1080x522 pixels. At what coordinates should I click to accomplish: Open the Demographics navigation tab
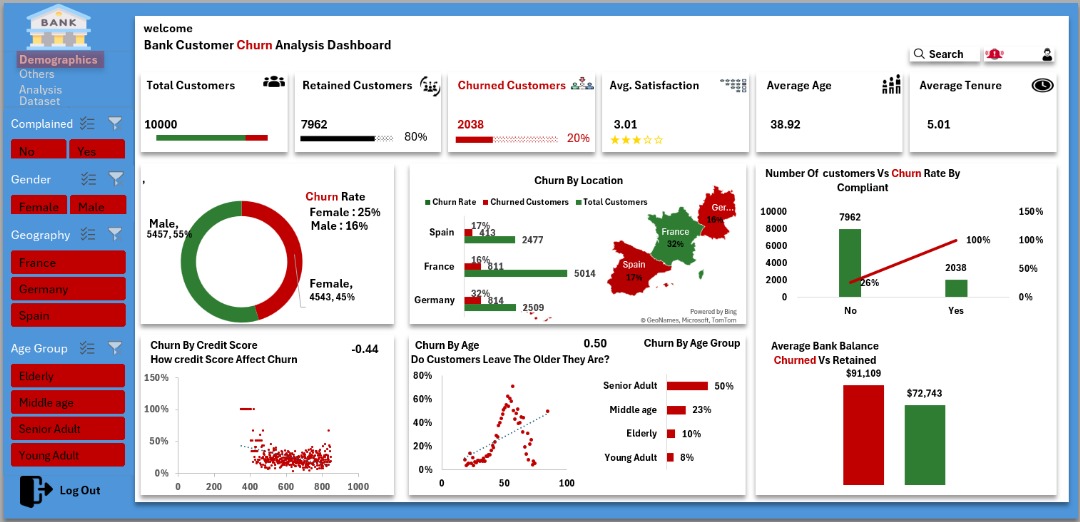click(x=58, y=60)
